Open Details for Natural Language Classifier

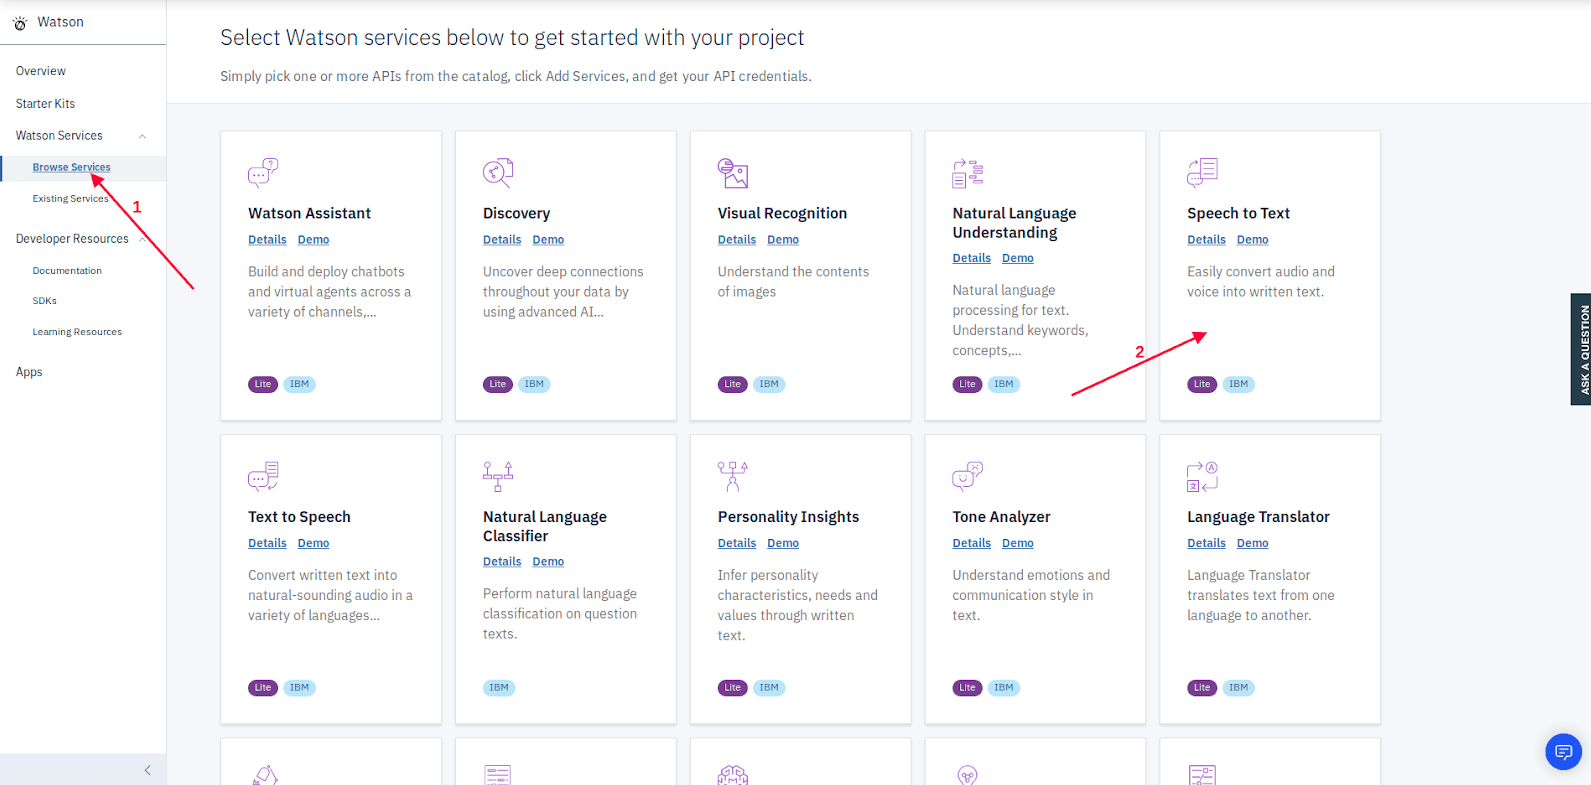coord(502,562)
